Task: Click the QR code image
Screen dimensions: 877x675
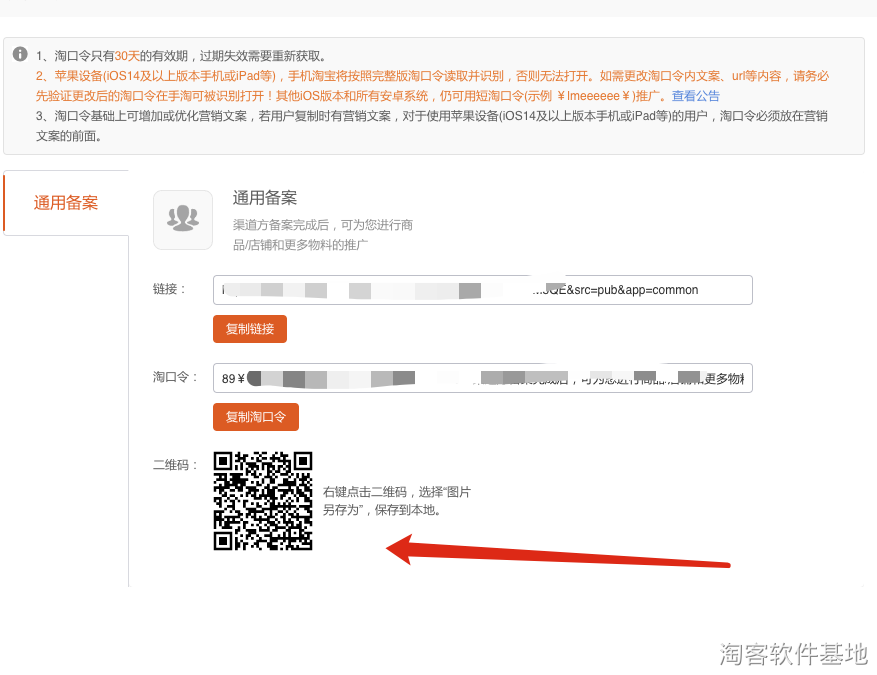Action: 263,501
